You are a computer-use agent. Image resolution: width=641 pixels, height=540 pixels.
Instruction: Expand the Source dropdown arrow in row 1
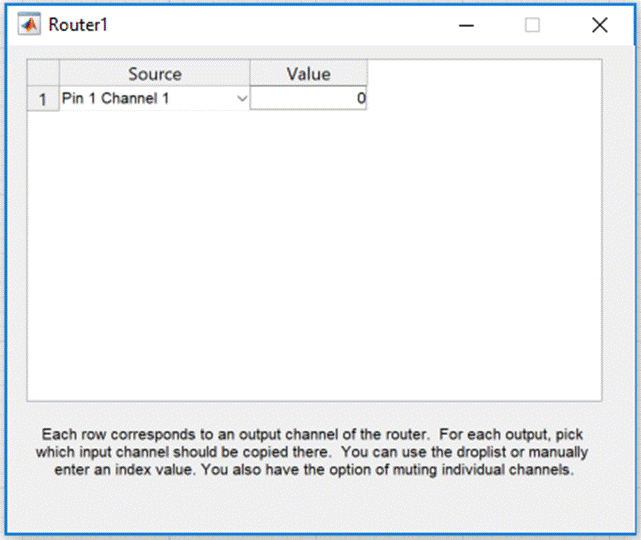241,99
